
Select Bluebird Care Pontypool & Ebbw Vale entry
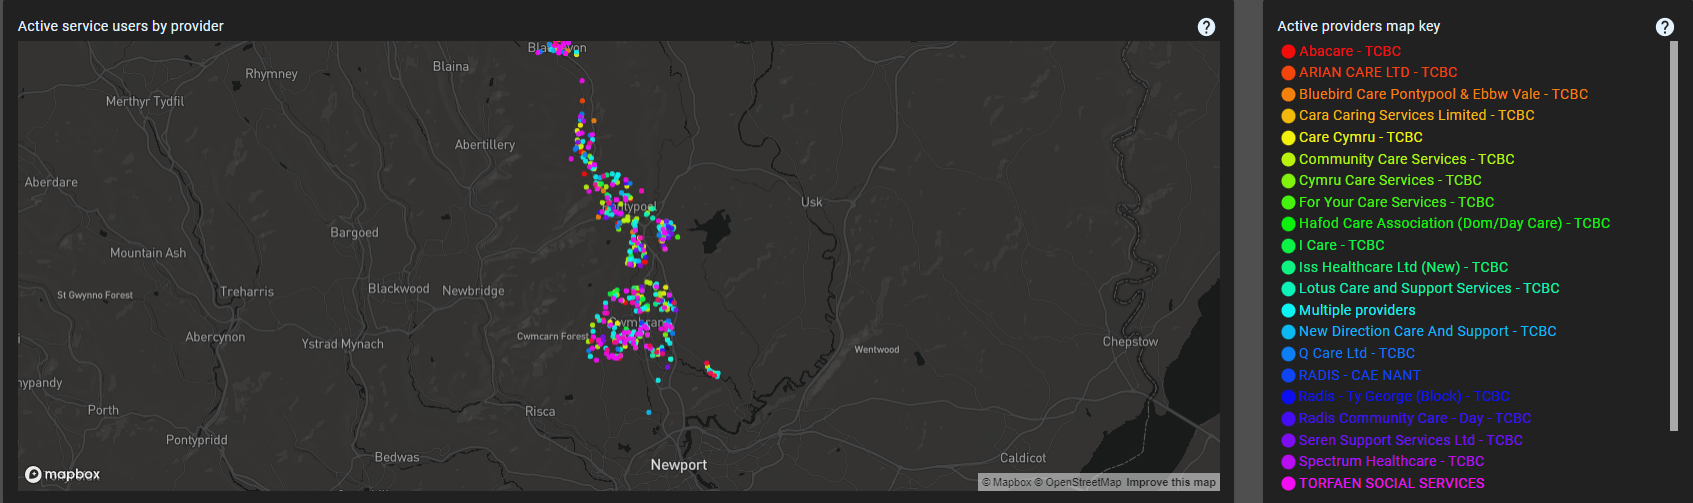(x=1443, y=94)
